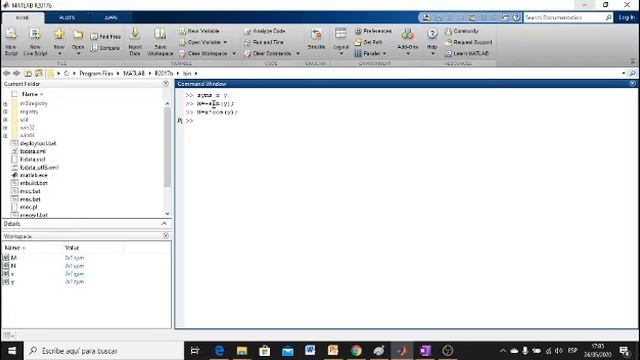
Task: Click Browse for folder icon
Action: tap(39, 73)
